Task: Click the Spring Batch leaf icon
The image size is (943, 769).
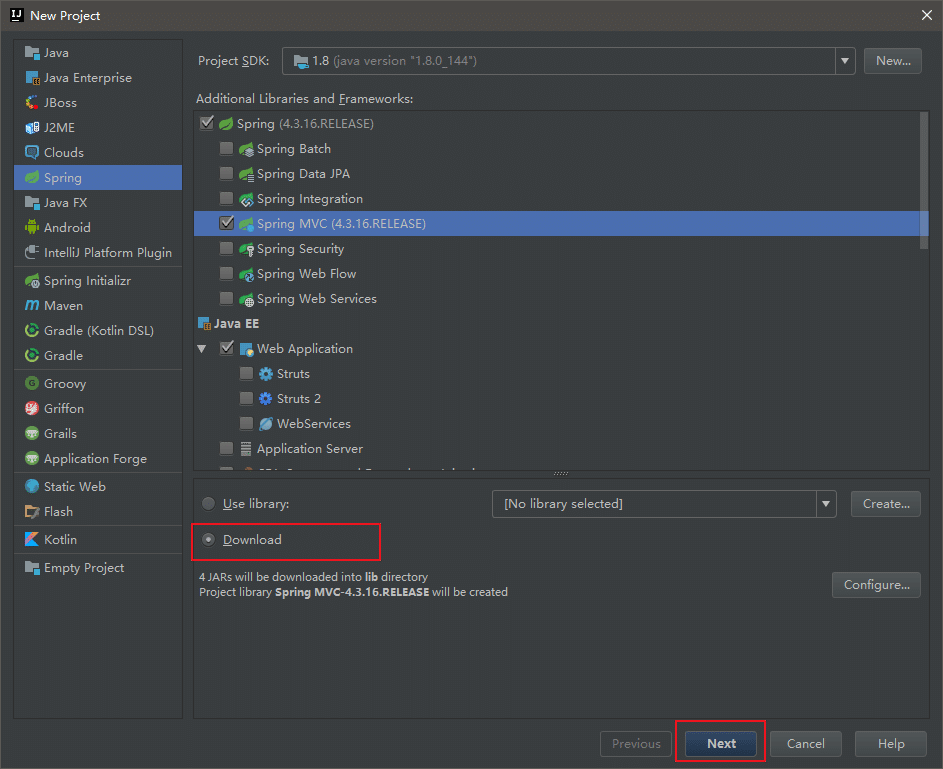Action: coord(246,149)
